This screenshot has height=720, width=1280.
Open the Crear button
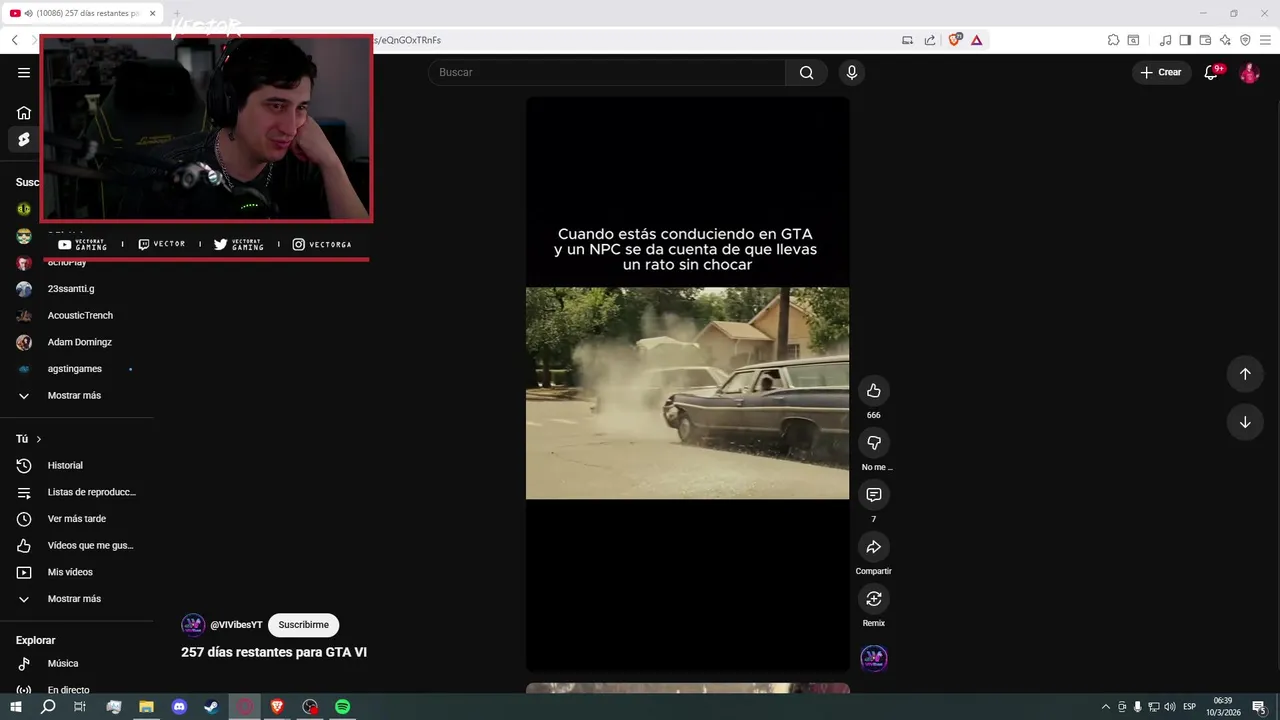(1161, 72)
